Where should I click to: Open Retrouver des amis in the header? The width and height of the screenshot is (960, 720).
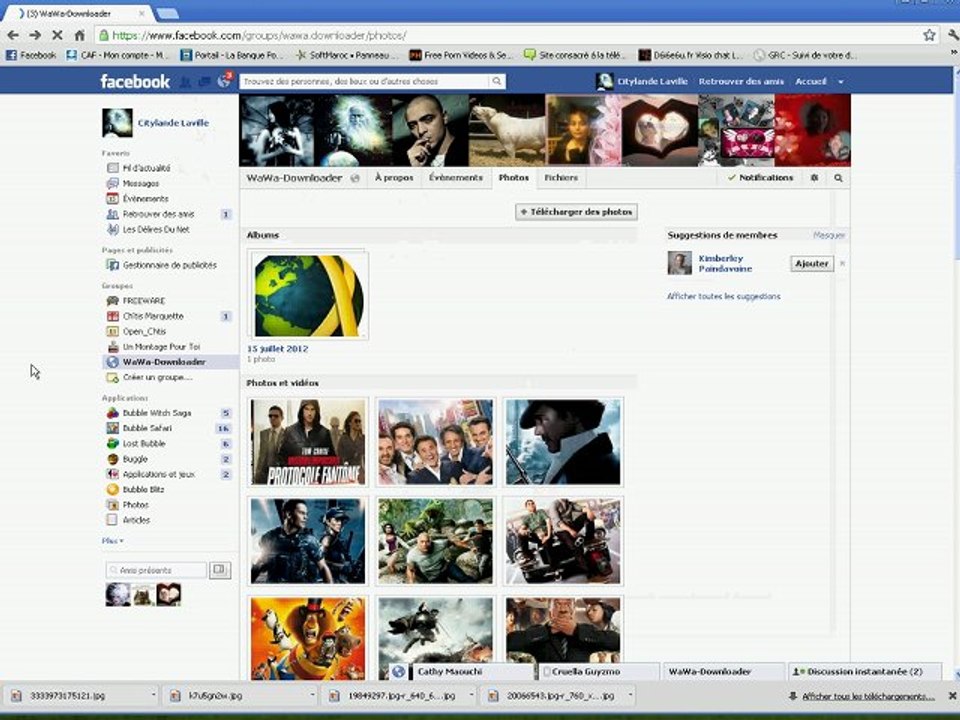[741, 81]
